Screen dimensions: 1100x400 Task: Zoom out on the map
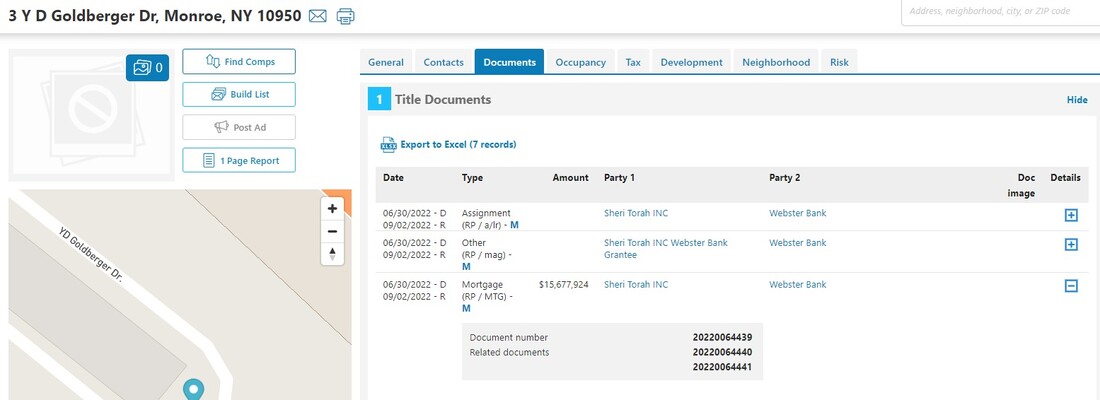[333, 231]
